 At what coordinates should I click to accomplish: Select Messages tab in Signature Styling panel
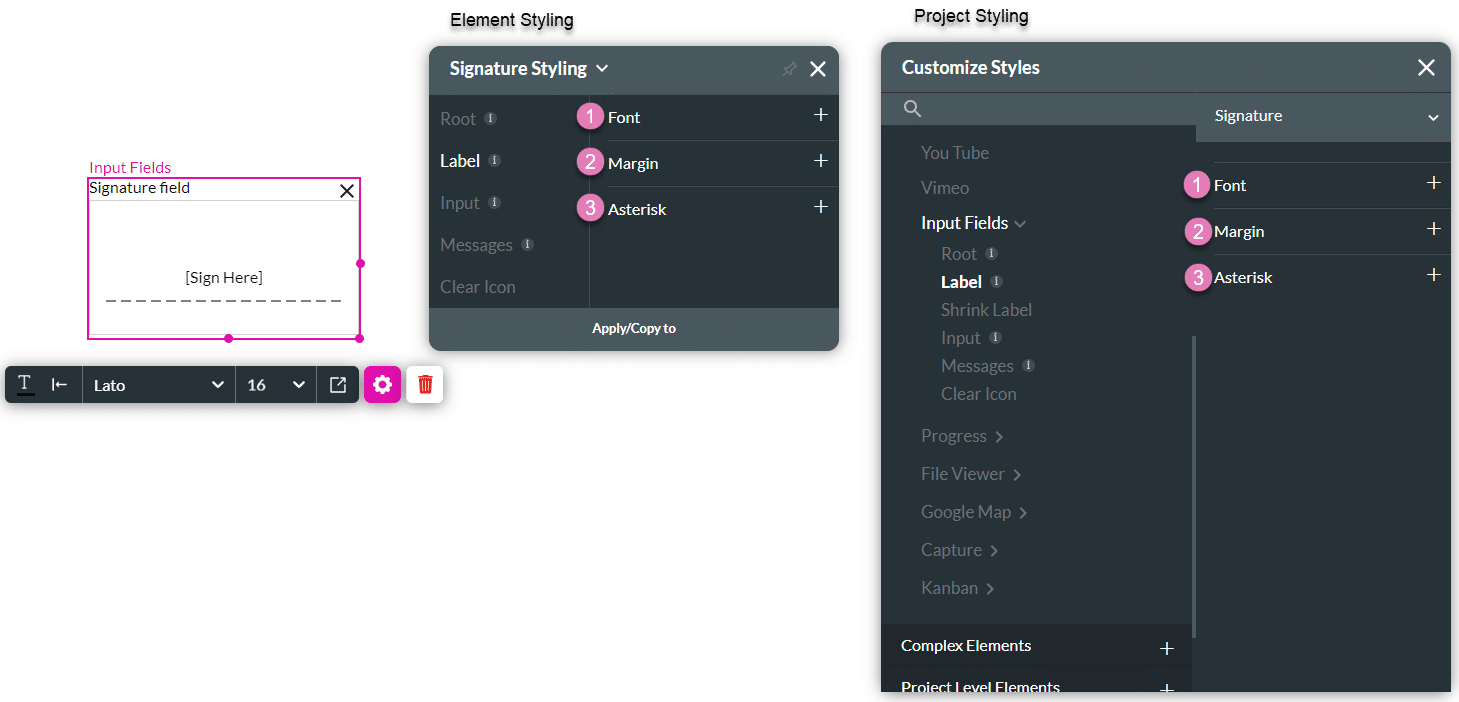[476, 245]
